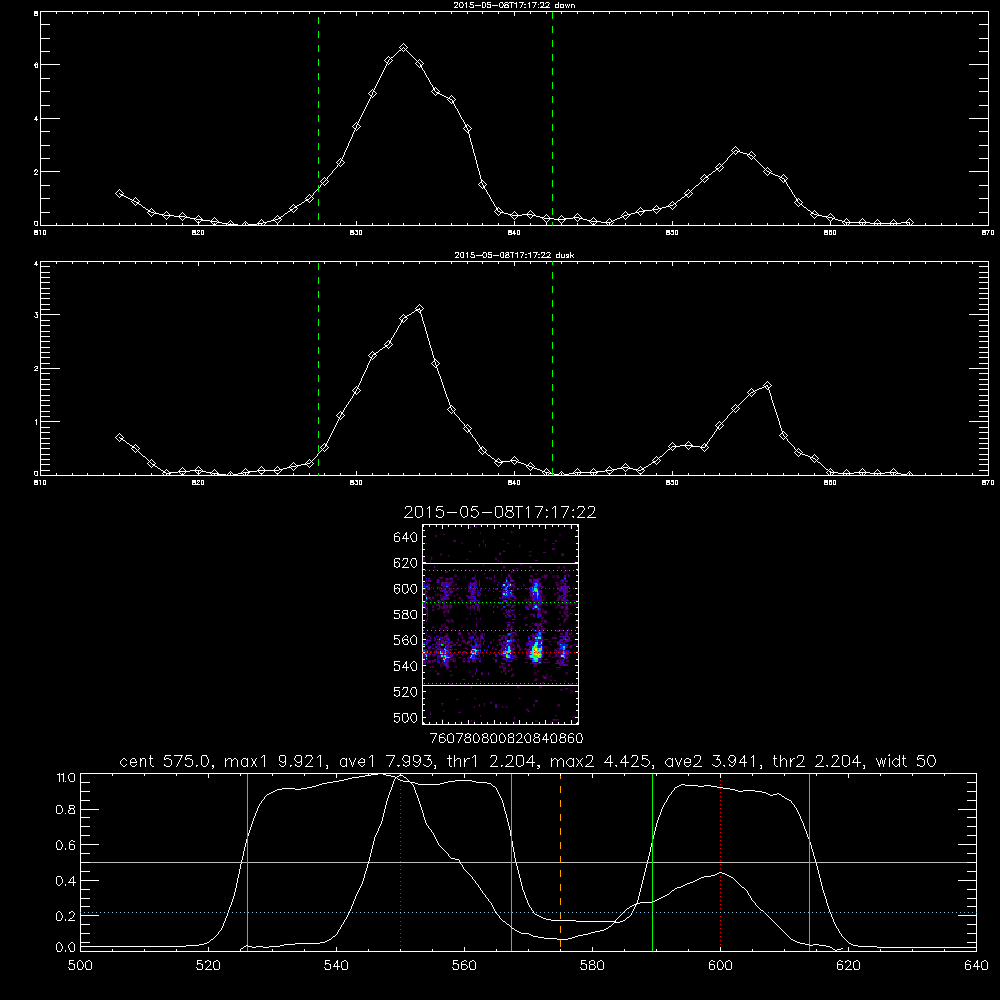This screenshot has width=1000, height=1000.
Task: Click left green dashed line in dawn plot
Action: pos(318,119)
